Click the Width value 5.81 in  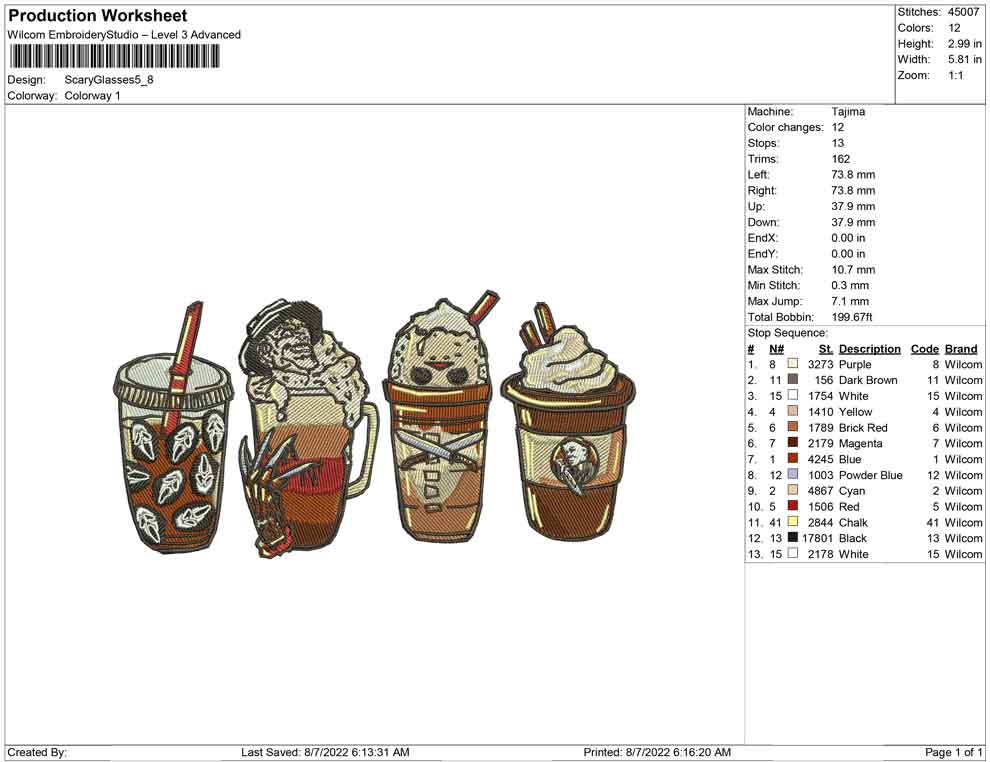(x=965, y=59)
